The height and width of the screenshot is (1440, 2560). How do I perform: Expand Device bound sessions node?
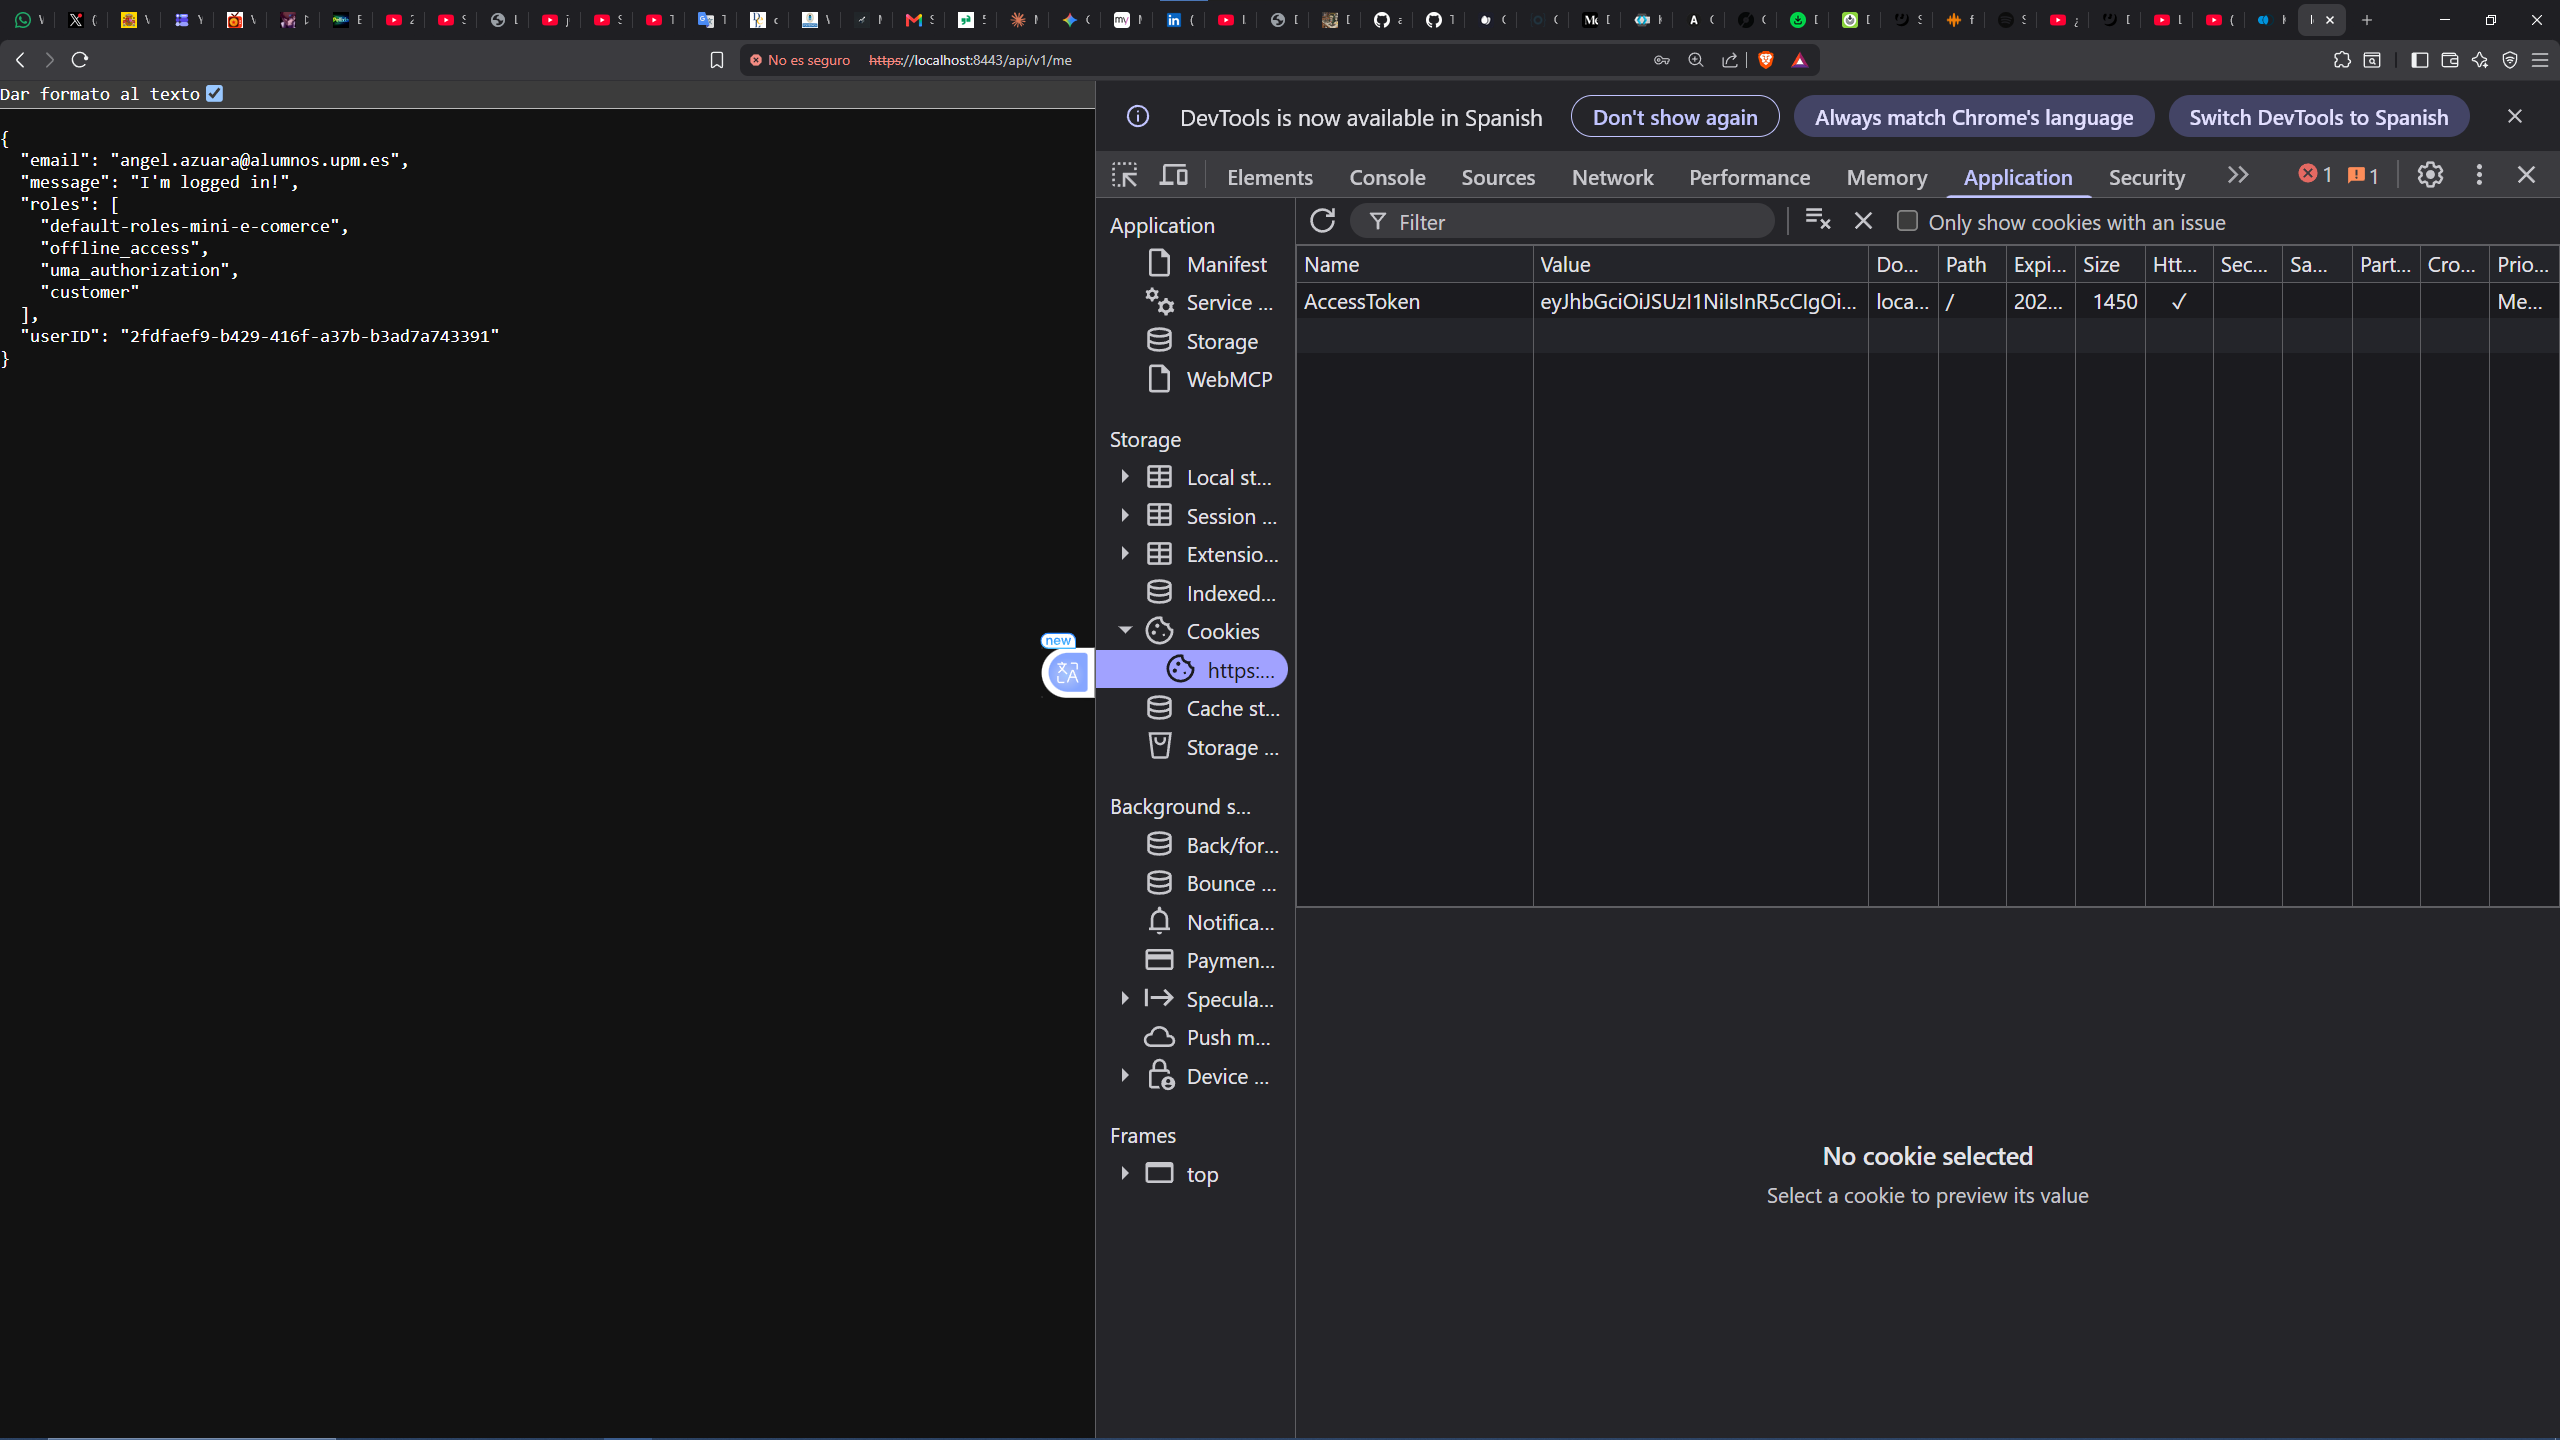click(1125, 1075)
